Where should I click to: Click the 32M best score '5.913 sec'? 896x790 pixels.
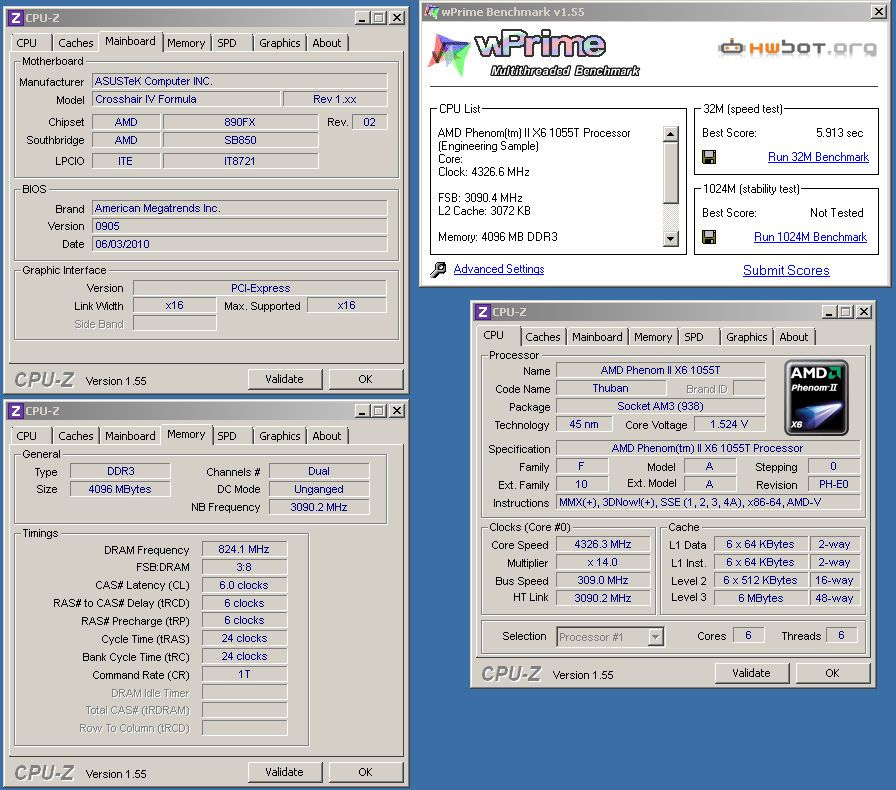tap(839, 133)
